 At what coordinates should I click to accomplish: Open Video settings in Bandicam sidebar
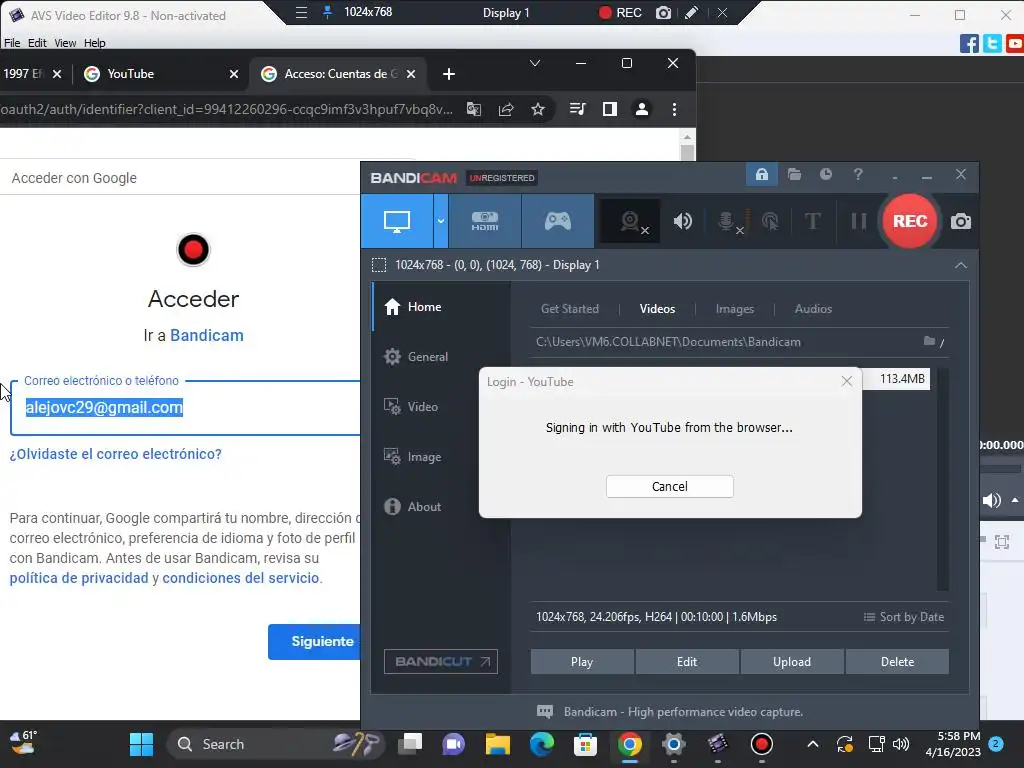pyautogui.click(x=411, y=407)
